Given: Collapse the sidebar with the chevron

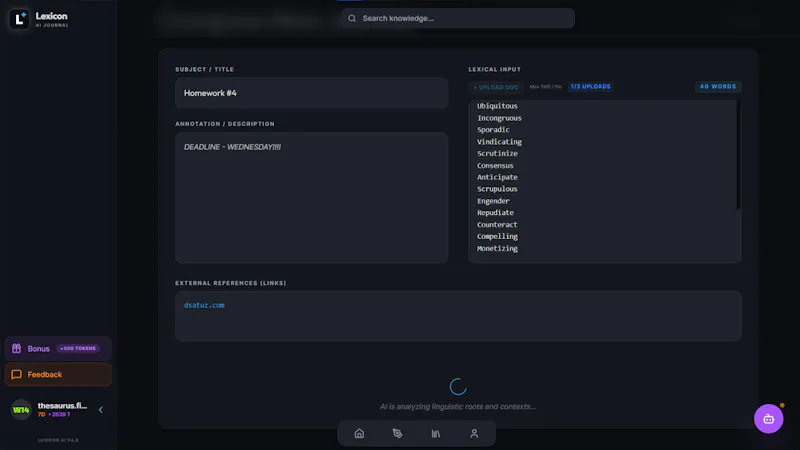Looking at the screenshot, I should 101,410.
